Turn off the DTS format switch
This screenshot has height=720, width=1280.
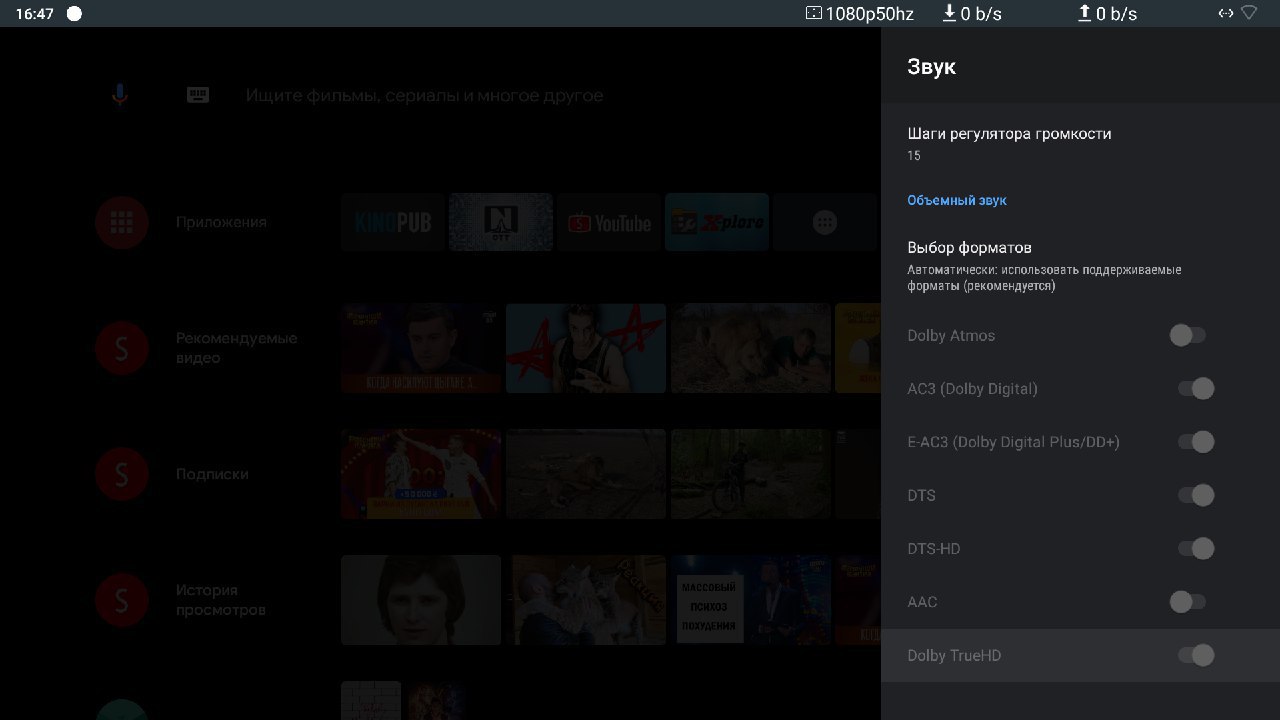pos(1196,495)
